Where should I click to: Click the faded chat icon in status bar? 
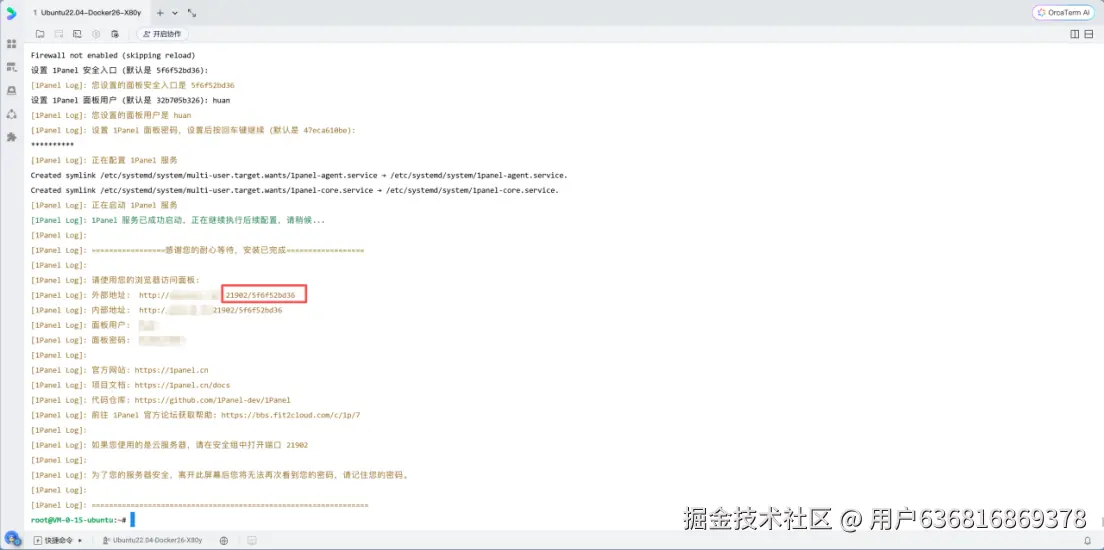[252, 540]
